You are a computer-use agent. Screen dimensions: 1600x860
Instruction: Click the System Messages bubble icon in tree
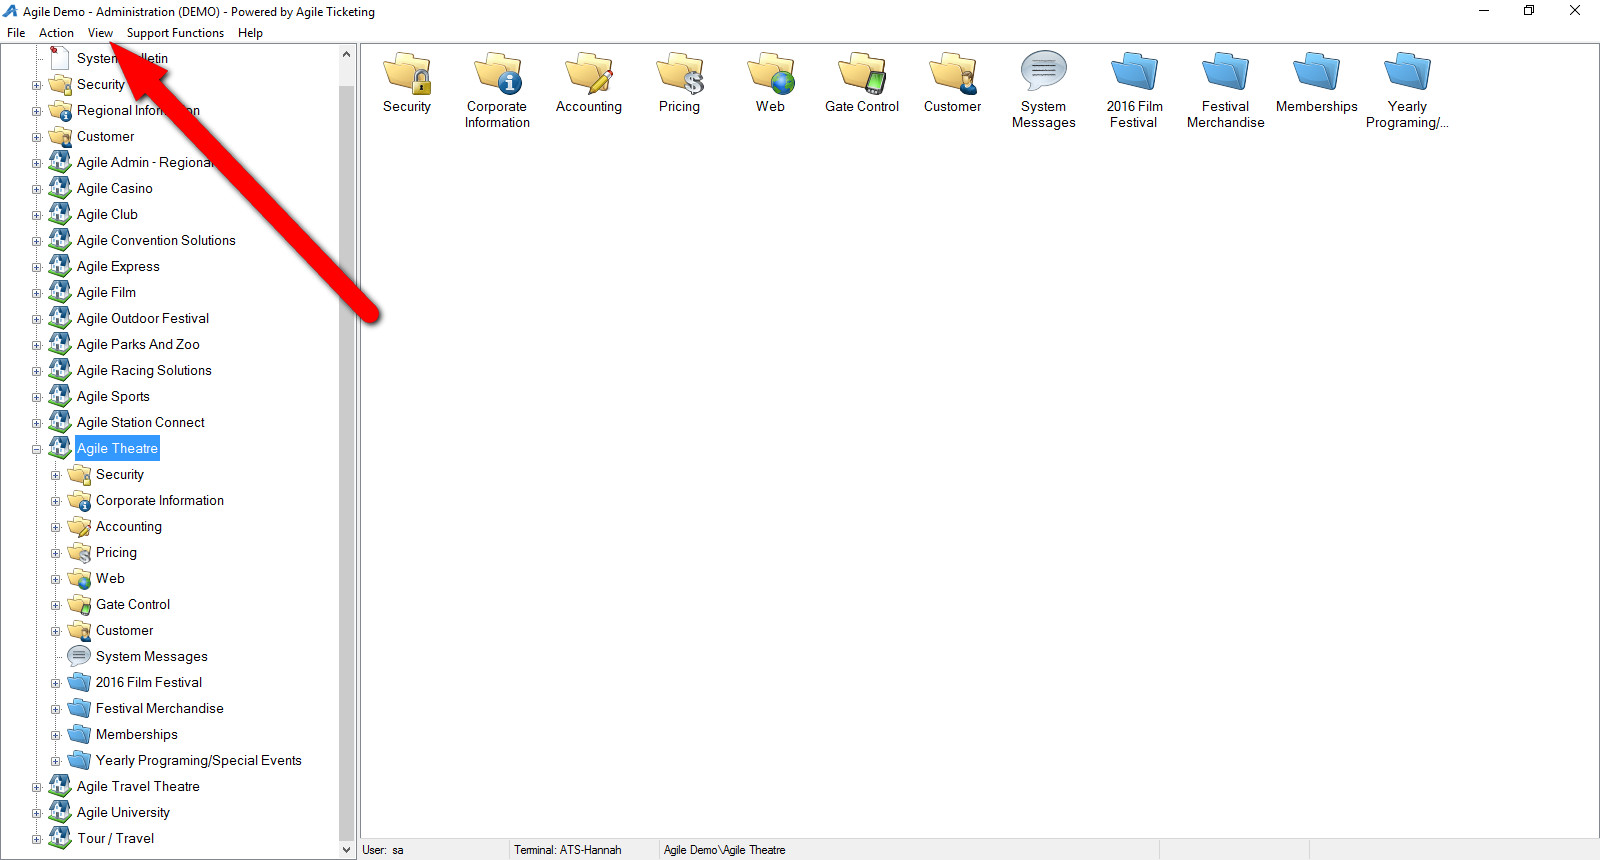79,656
